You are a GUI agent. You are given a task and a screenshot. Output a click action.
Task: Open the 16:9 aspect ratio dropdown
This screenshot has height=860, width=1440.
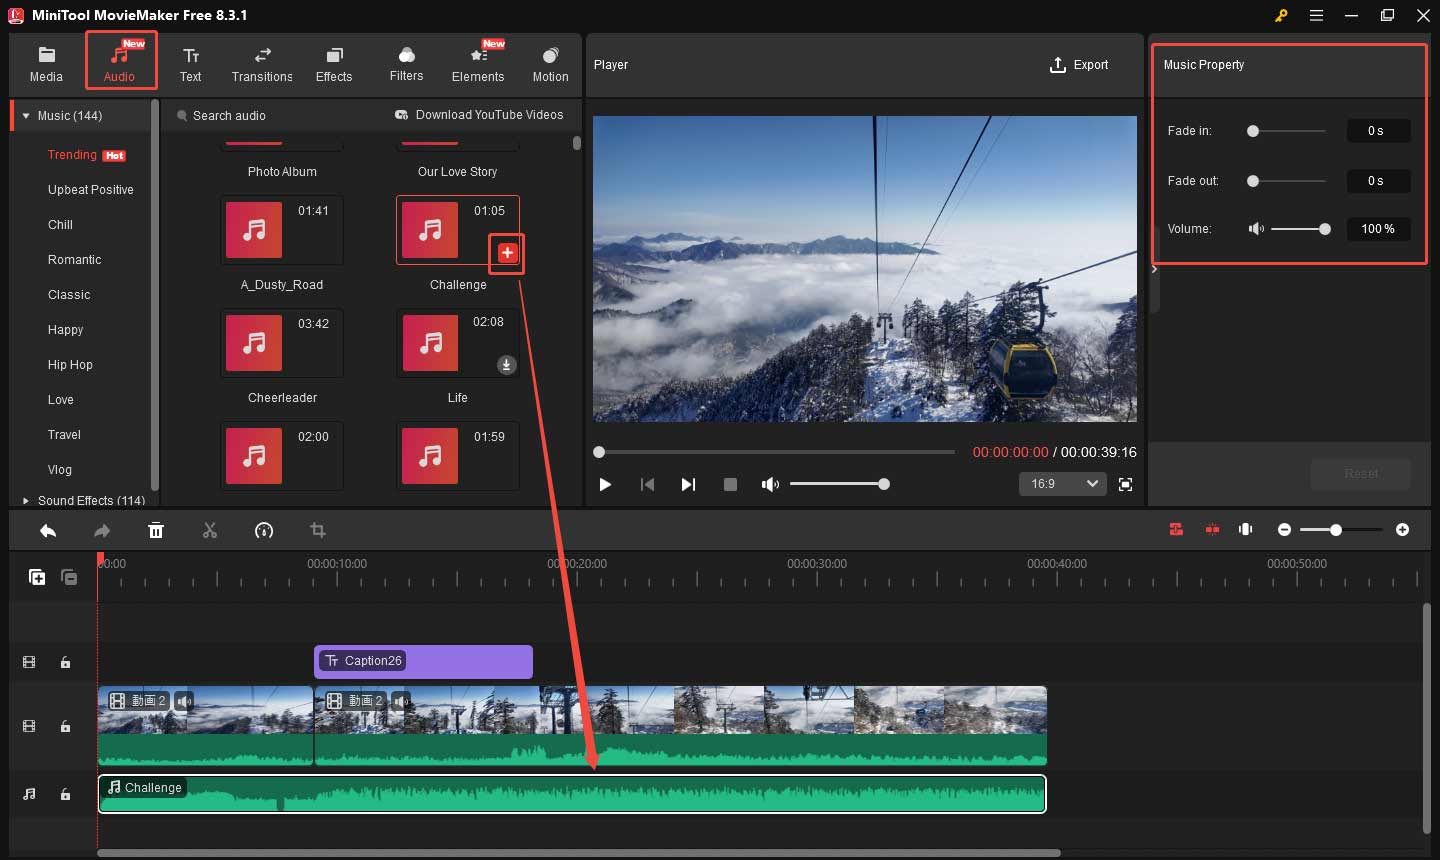click(1062, 484)
